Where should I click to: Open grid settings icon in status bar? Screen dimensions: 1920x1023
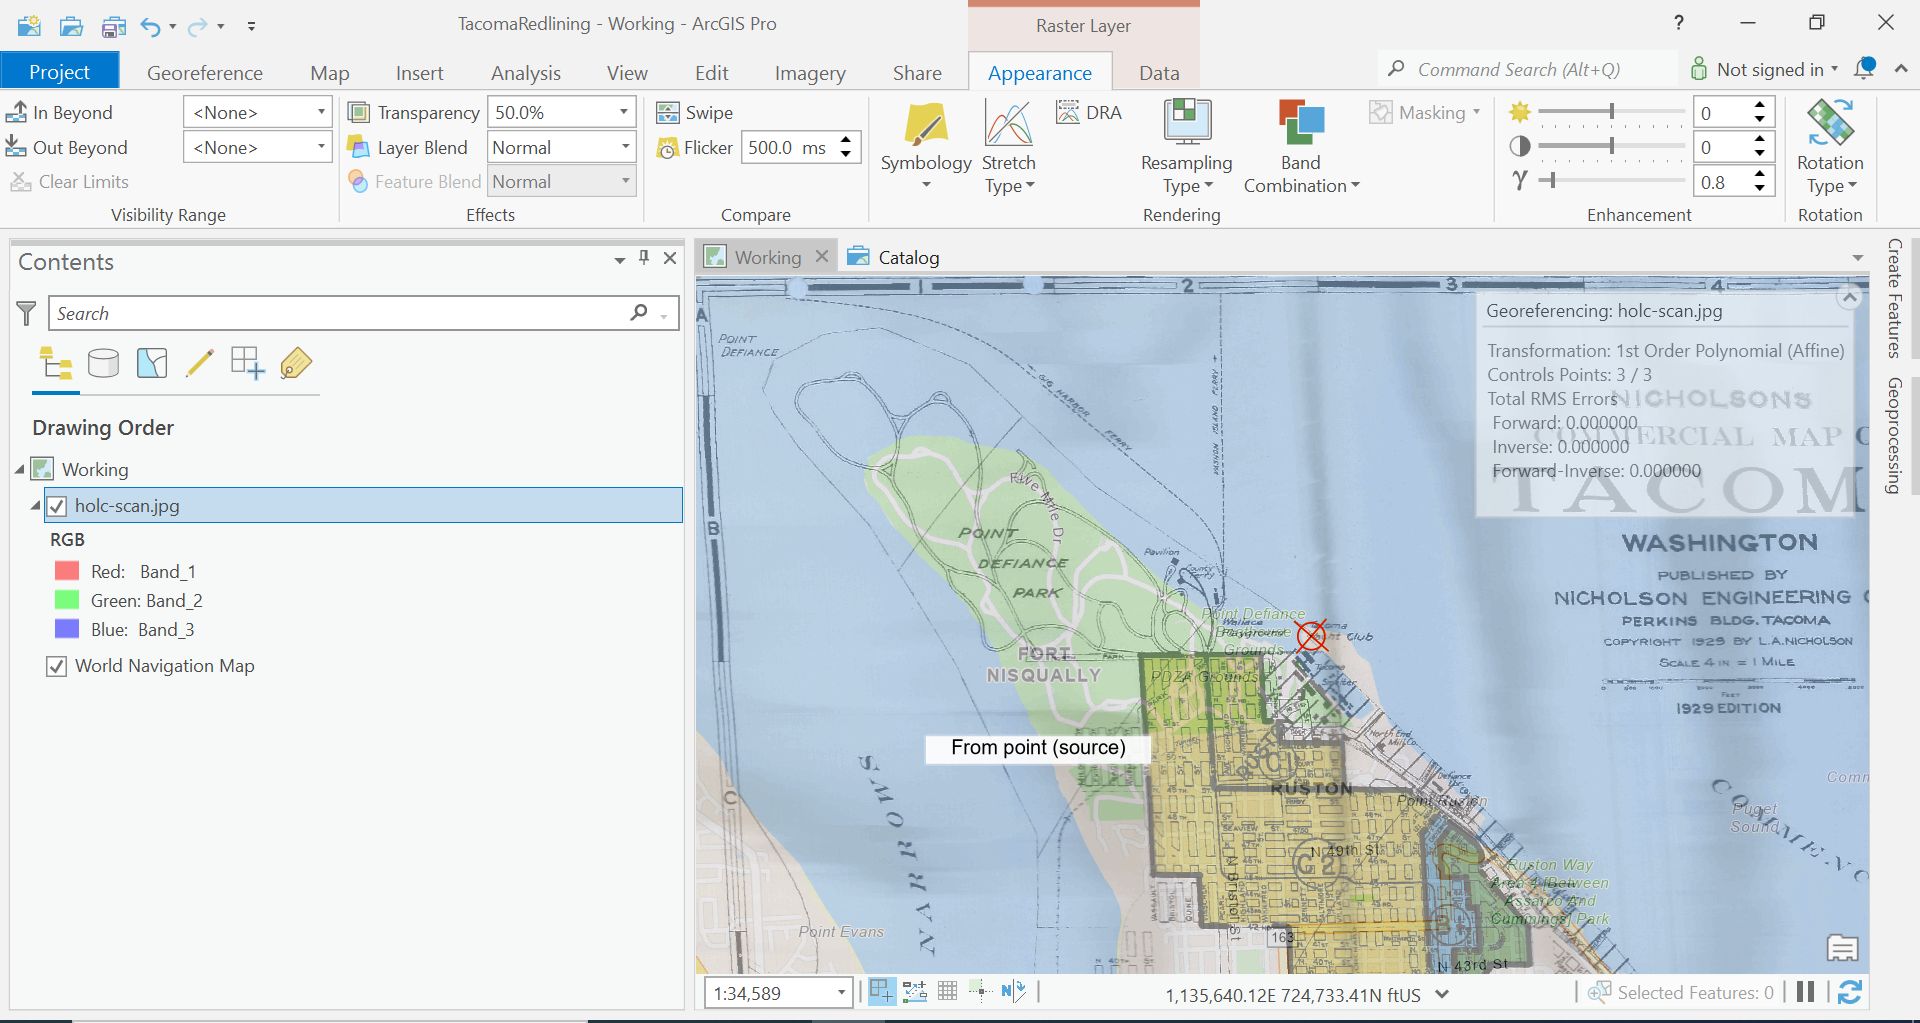click(947, 991)
